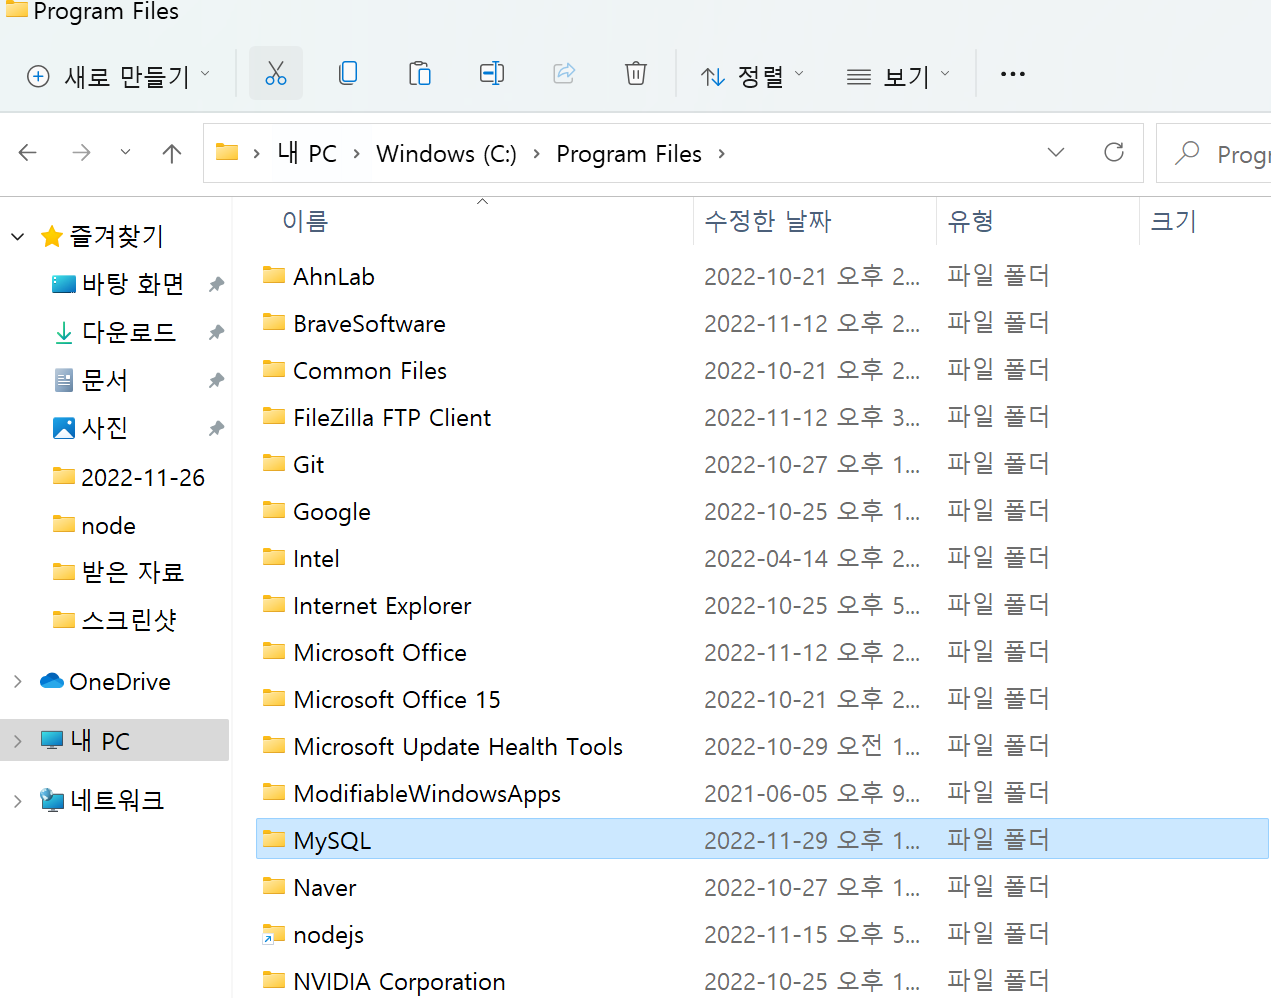The height and width of the screenshot is (998, 1271).
Task: Select 바탕 화면 in sidebar
Action: coord(132,284)
